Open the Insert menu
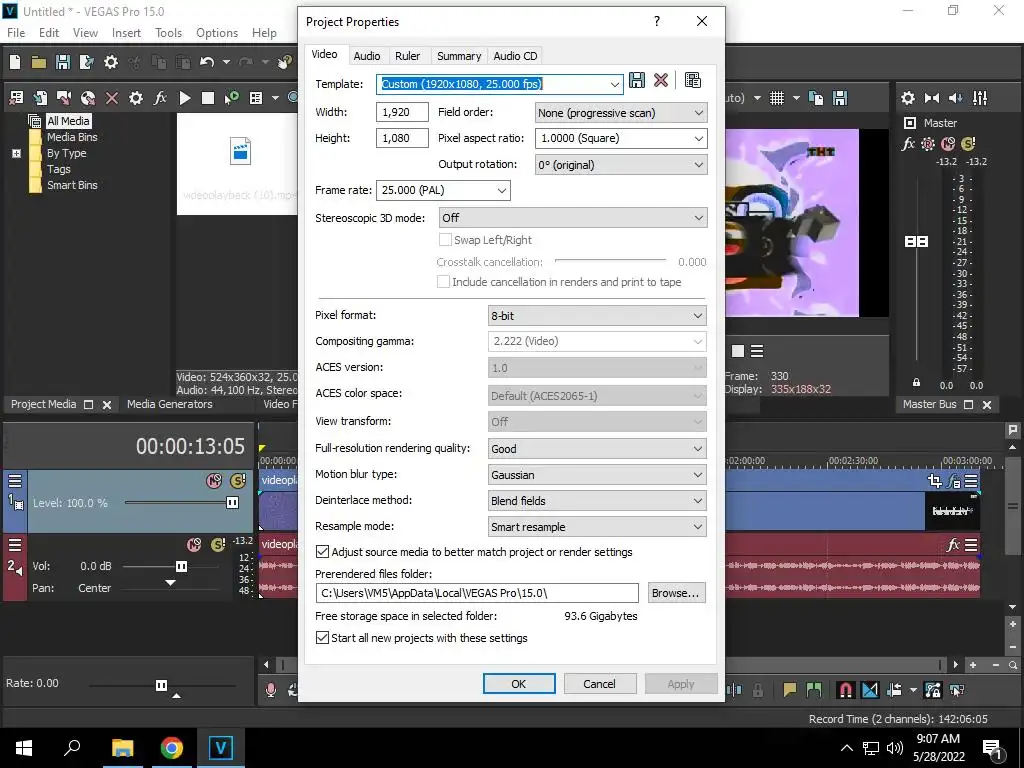Screen dimensions: 1024x768 [x=126, y=33]
